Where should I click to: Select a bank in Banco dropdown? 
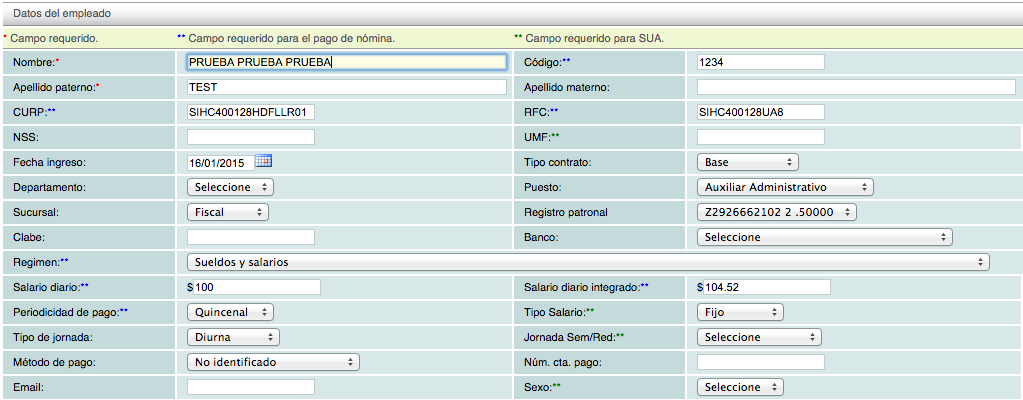pos(824,237)
